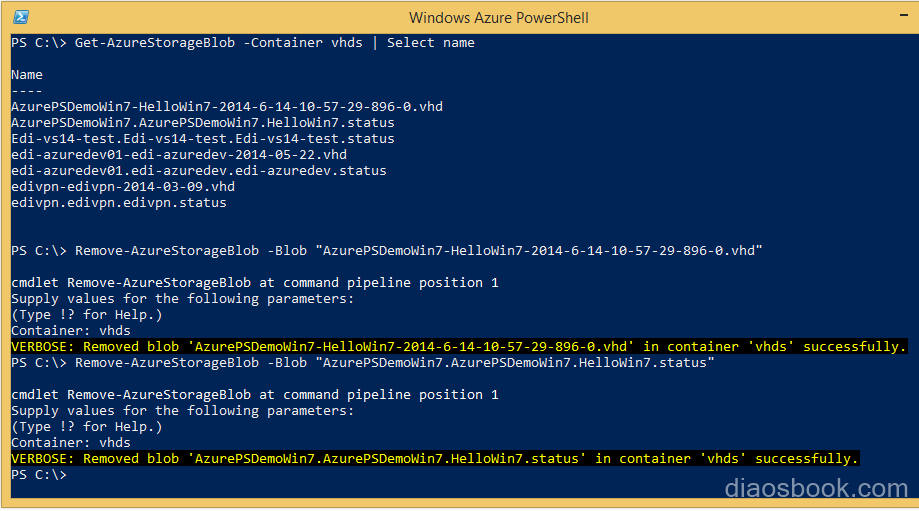Minimize the Windows Azure PowerShell window
This screenshot has width=919, height=511.
tap(903, 16)
